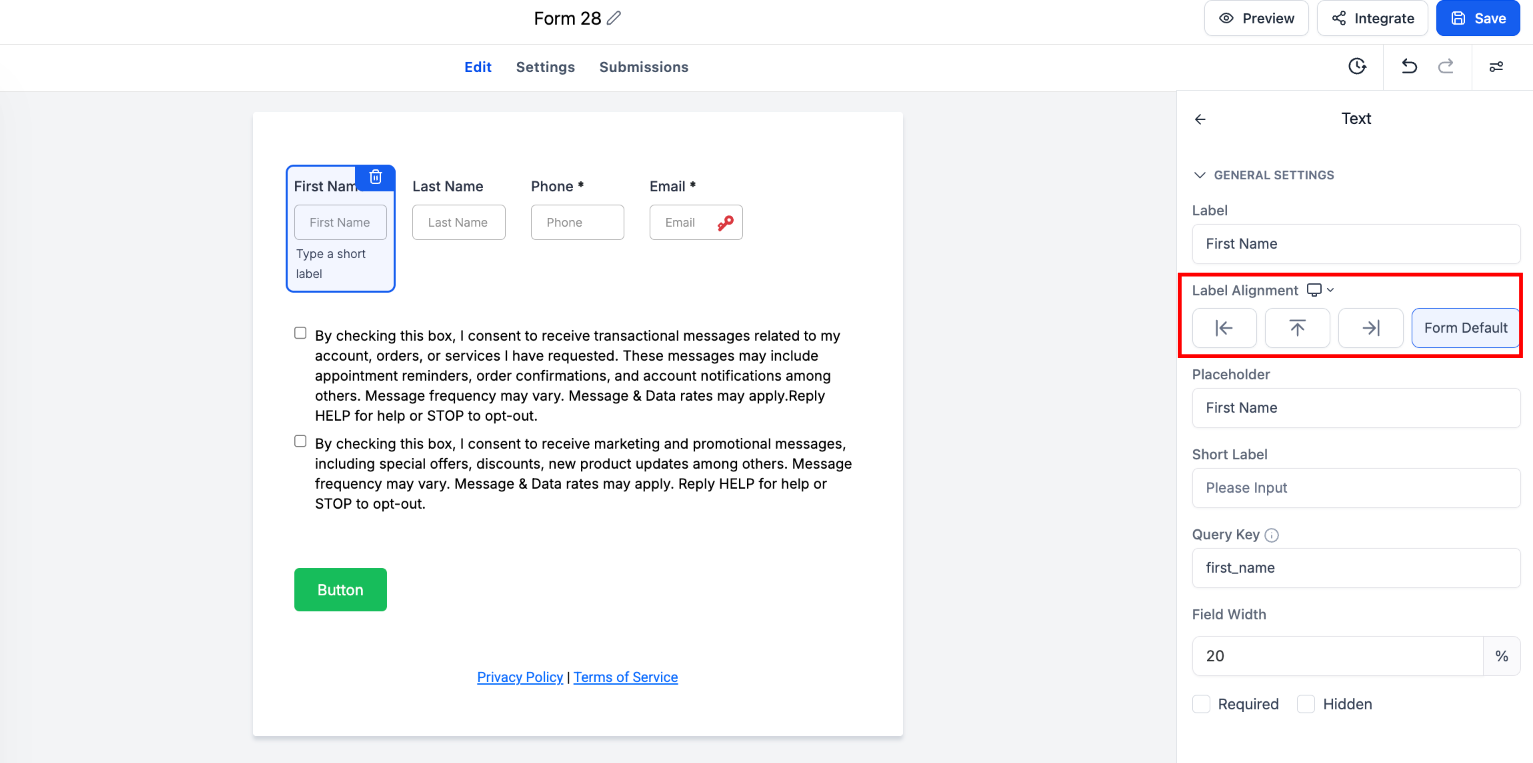The image size is (1533, 763).
Task: Click the blue Save button
Action: click(1477, 18)
